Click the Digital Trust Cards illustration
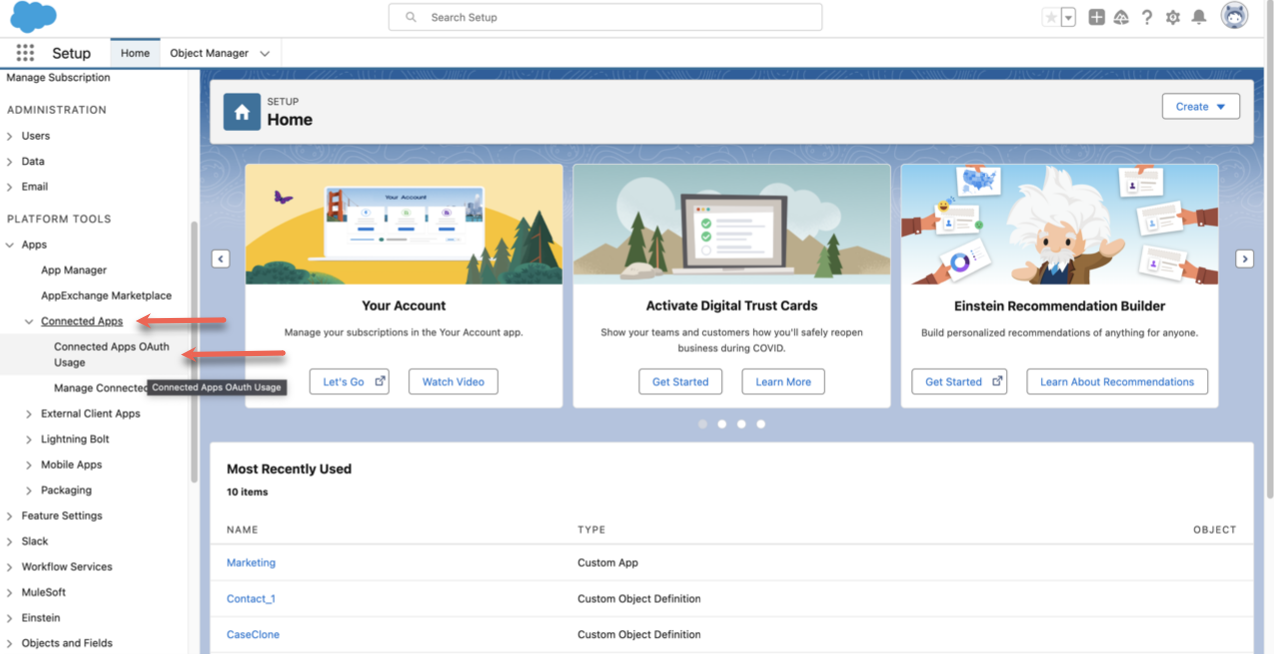Viewport: 1274px width, 654px height. pyautogui.click(x=732, y=225)
